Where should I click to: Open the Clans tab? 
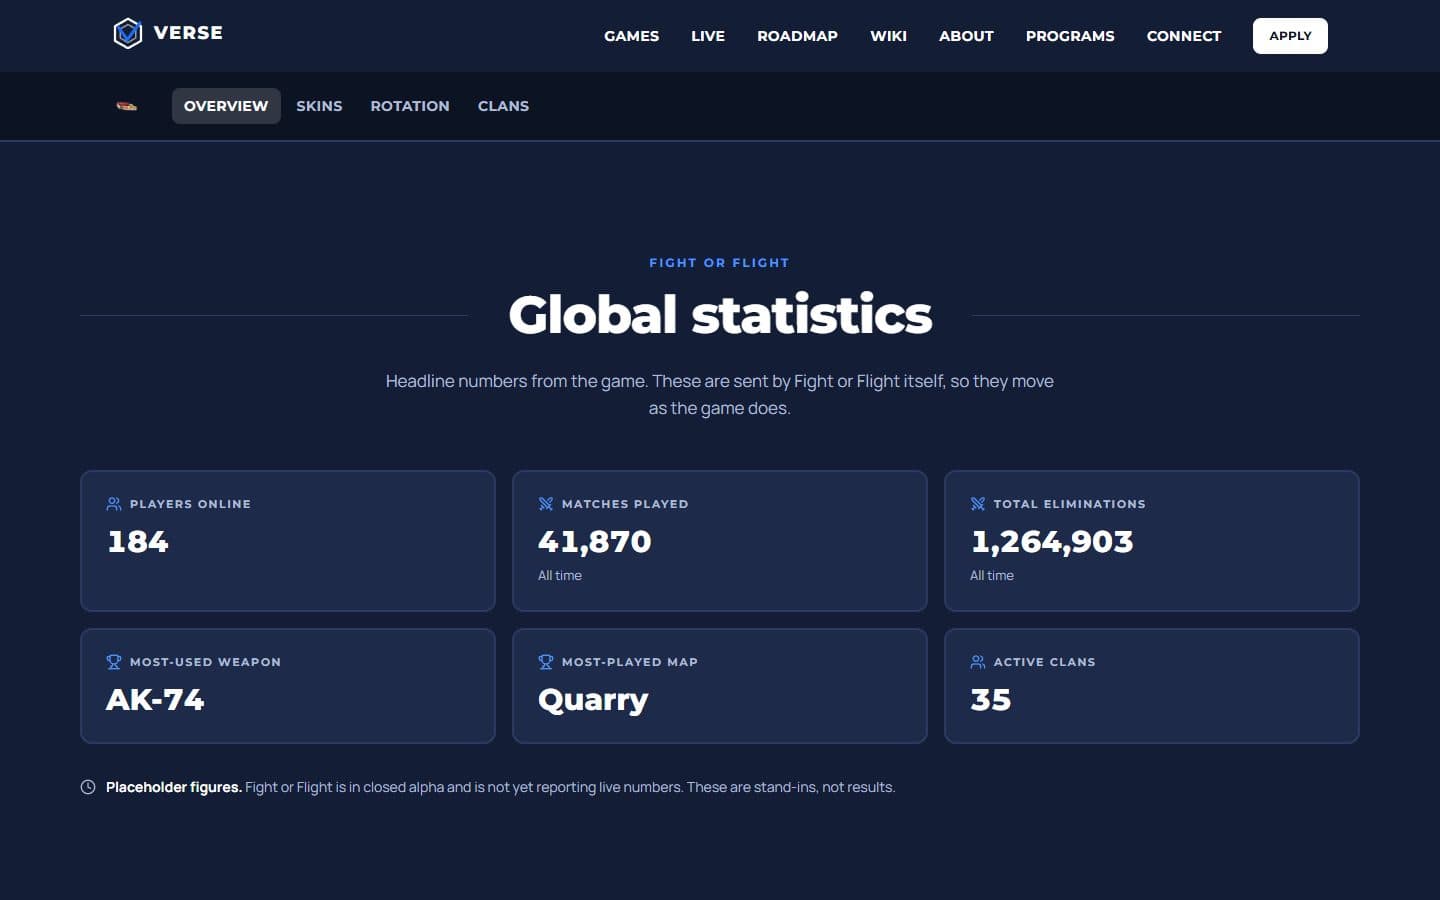pyautogui.click(x=503, y=106)
